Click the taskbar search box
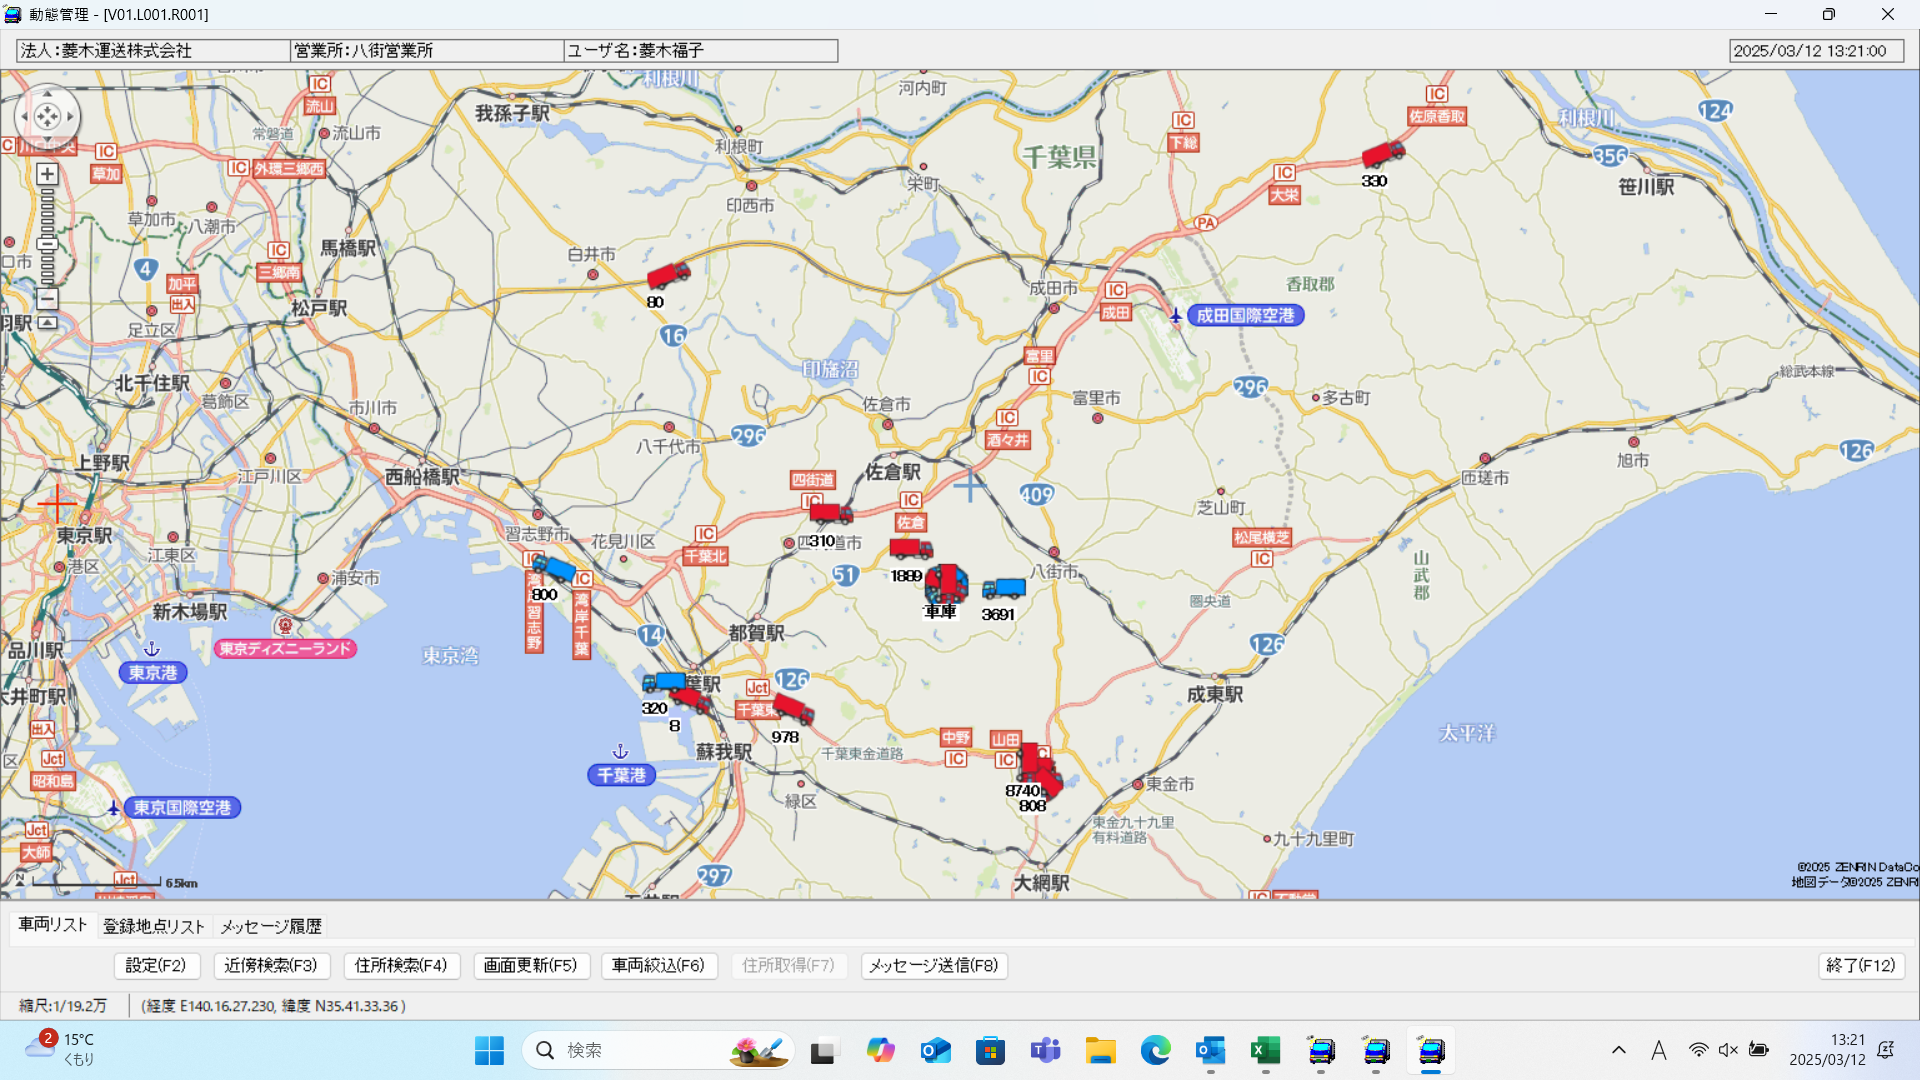The width and height of the screenshot is (1920, 1080). coord(658,1051)
